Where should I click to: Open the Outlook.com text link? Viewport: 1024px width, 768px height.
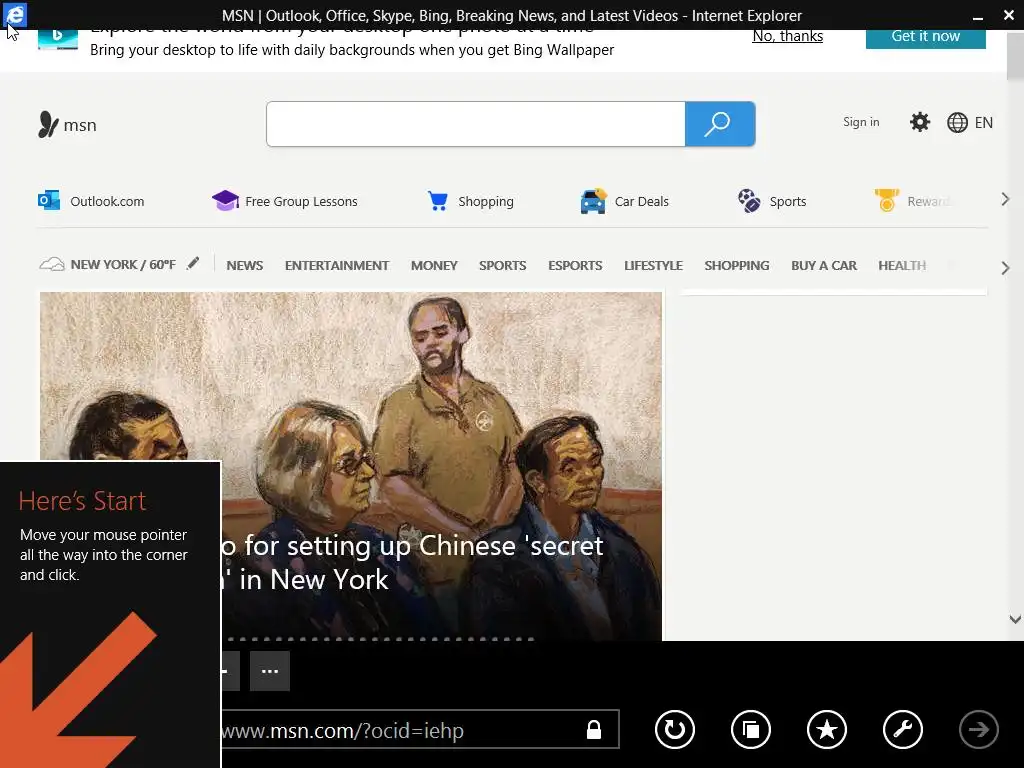[x=107, y=201]
